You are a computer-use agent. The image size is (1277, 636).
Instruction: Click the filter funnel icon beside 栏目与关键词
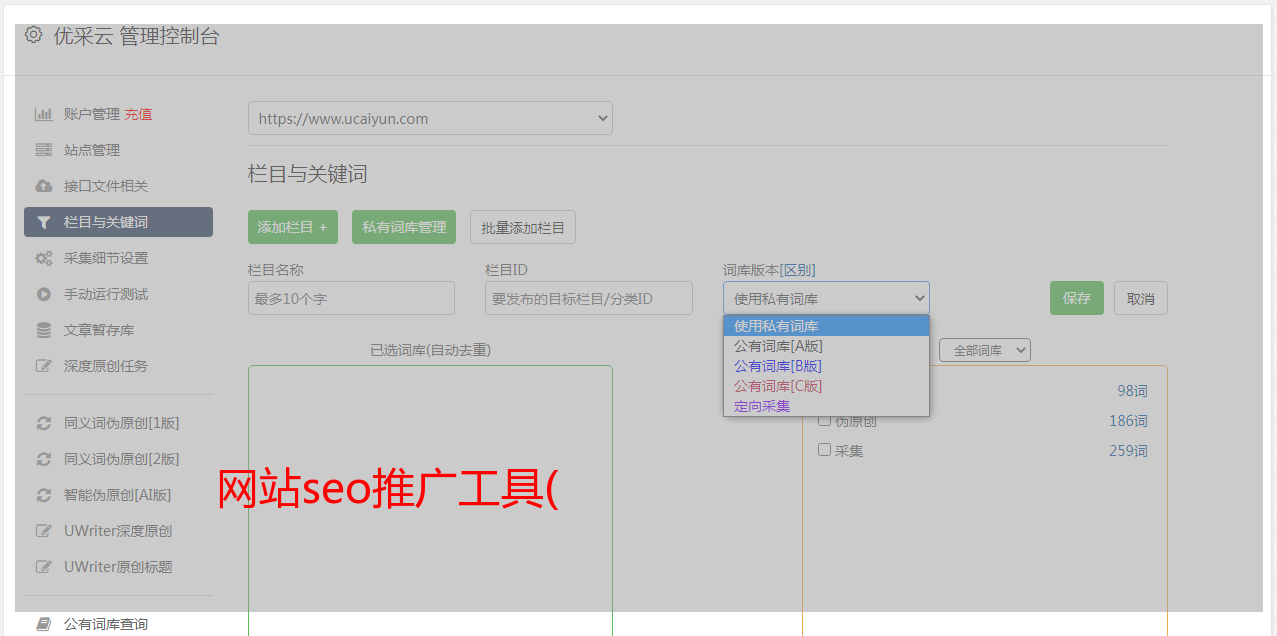(44, 222)
